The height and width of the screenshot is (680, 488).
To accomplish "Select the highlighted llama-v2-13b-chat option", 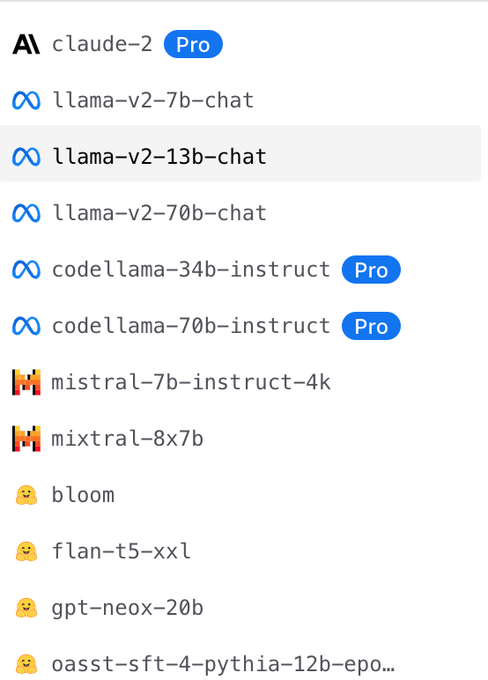I will [240, 153].
